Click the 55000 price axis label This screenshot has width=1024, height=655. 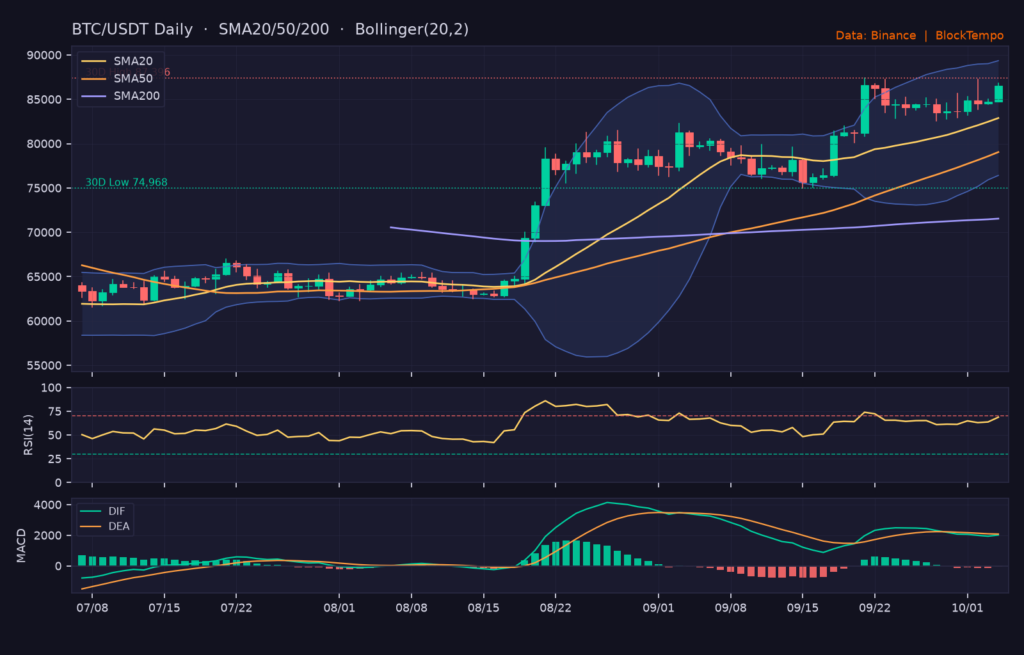tap(44, 366)
